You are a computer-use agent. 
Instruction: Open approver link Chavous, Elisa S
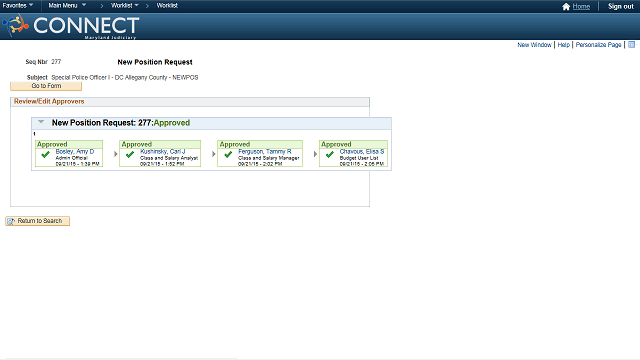362,151
